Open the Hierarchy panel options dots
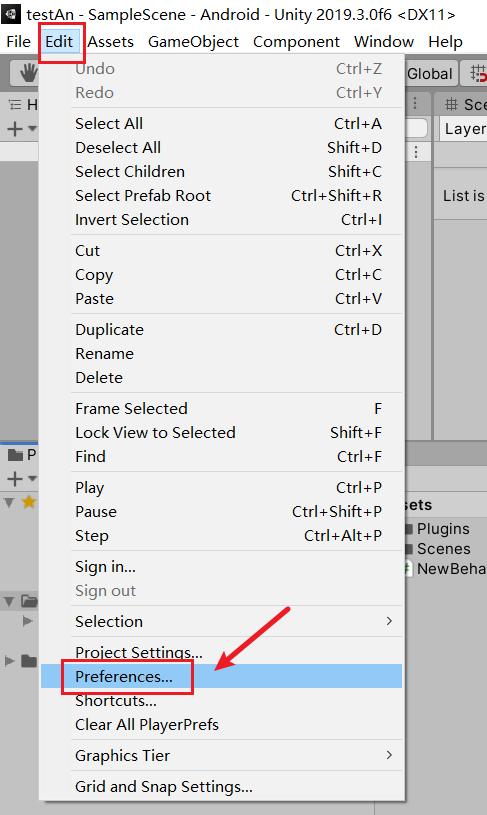487x815 pixels. pos(415,103)
